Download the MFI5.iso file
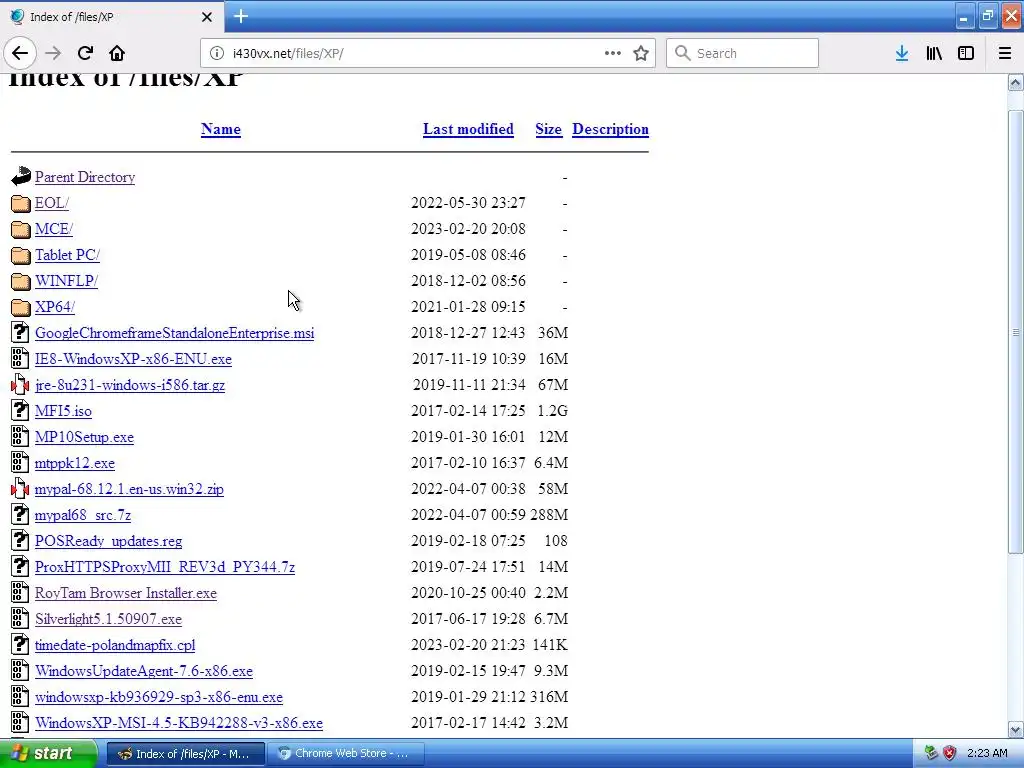The height and width of the screenshot is (768, 1024). point(63,411)
